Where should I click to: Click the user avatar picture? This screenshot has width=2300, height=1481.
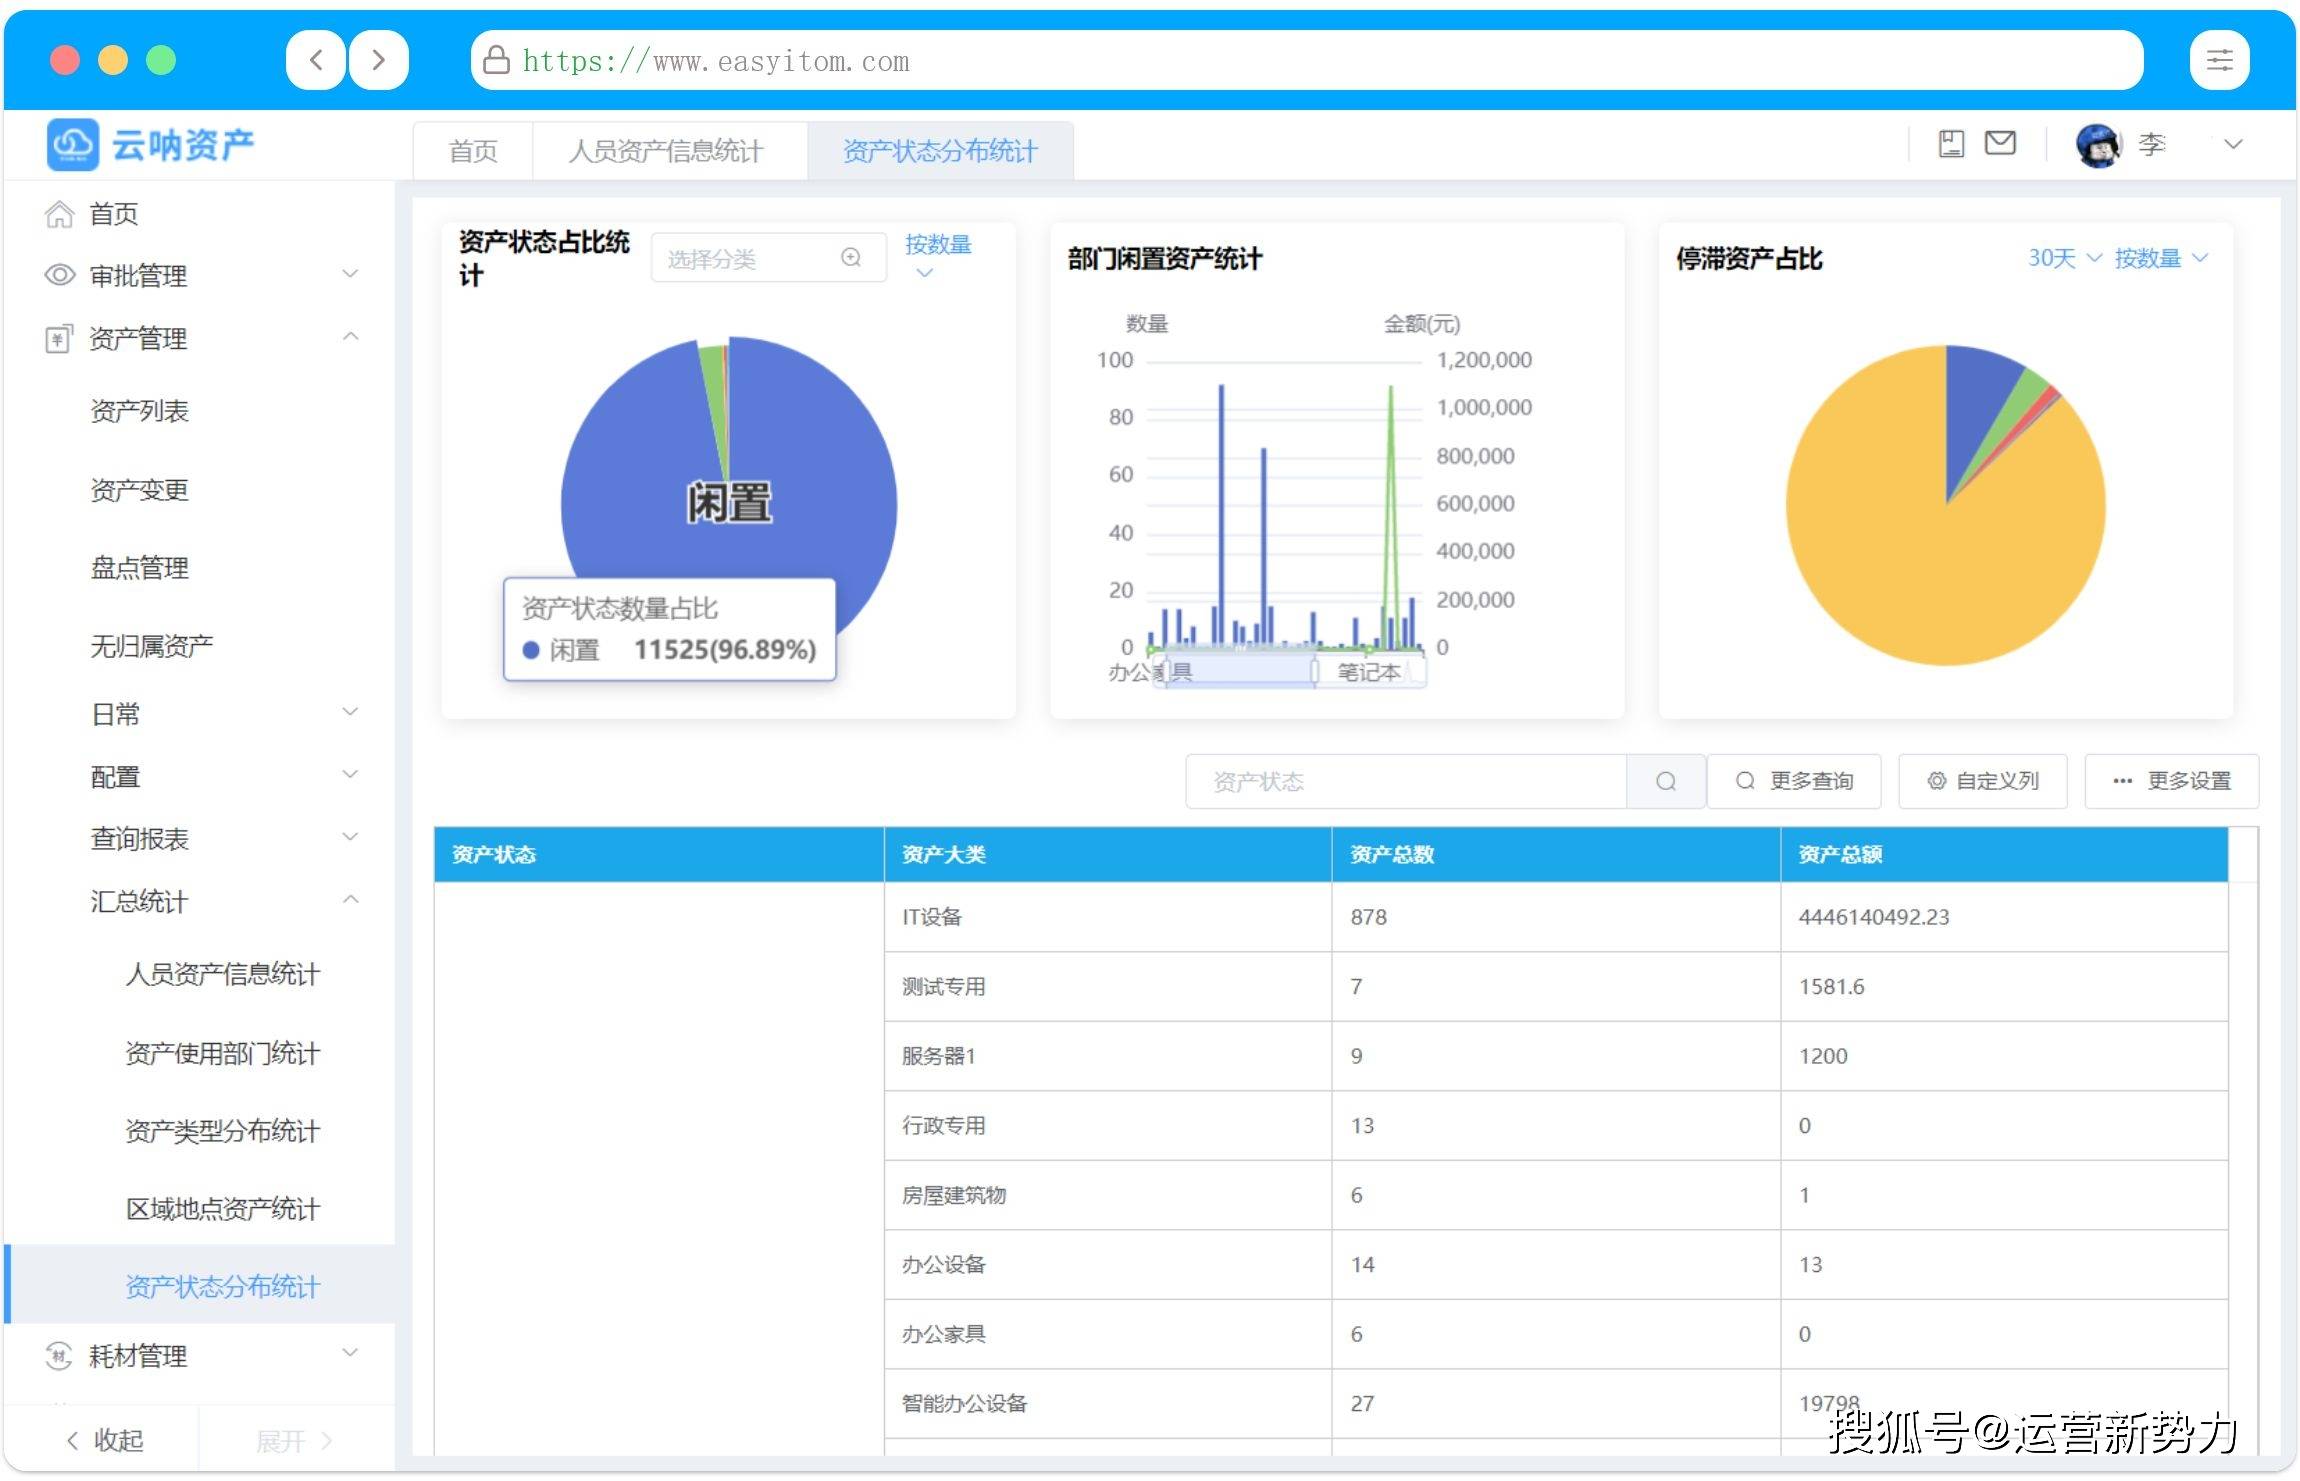pos(2098,145)
